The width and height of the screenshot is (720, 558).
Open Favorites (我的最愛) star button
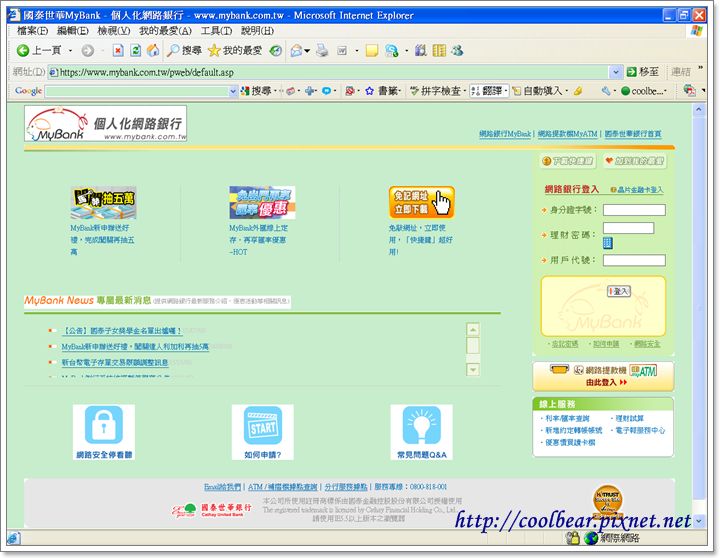(235, 51)
